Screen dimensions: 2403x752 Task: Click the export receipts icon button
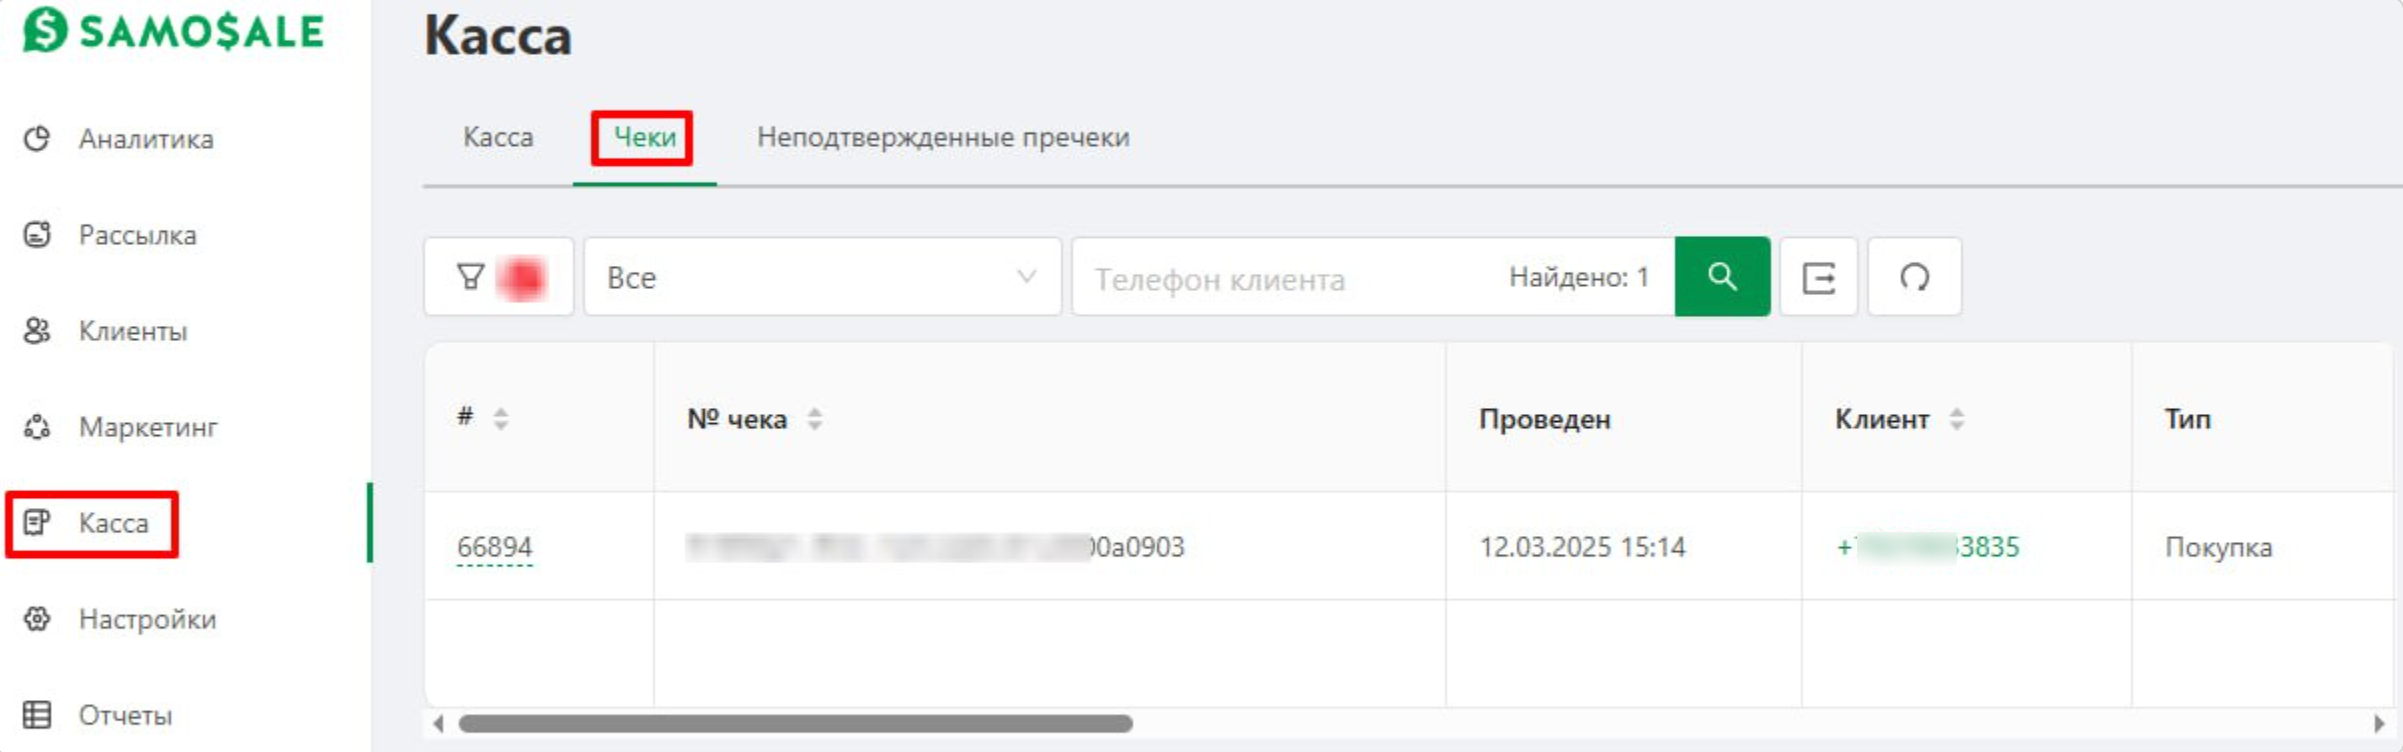coord(1818,277)
